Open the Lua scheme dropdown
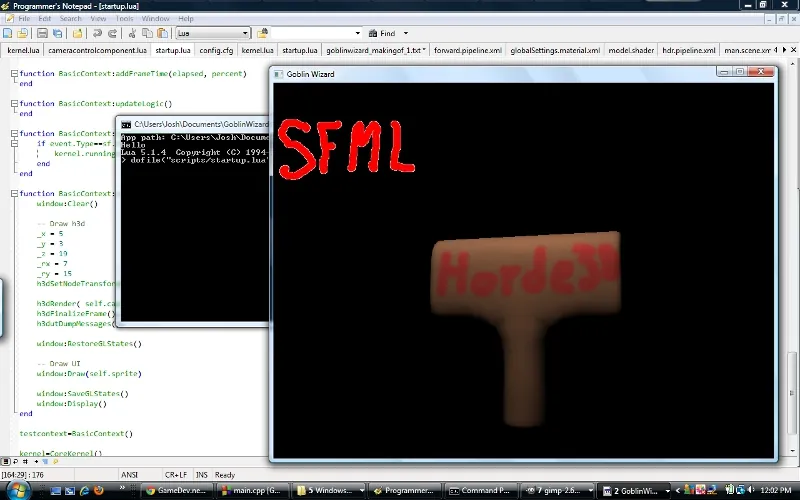800x500 pixels. tap(213, 33)
